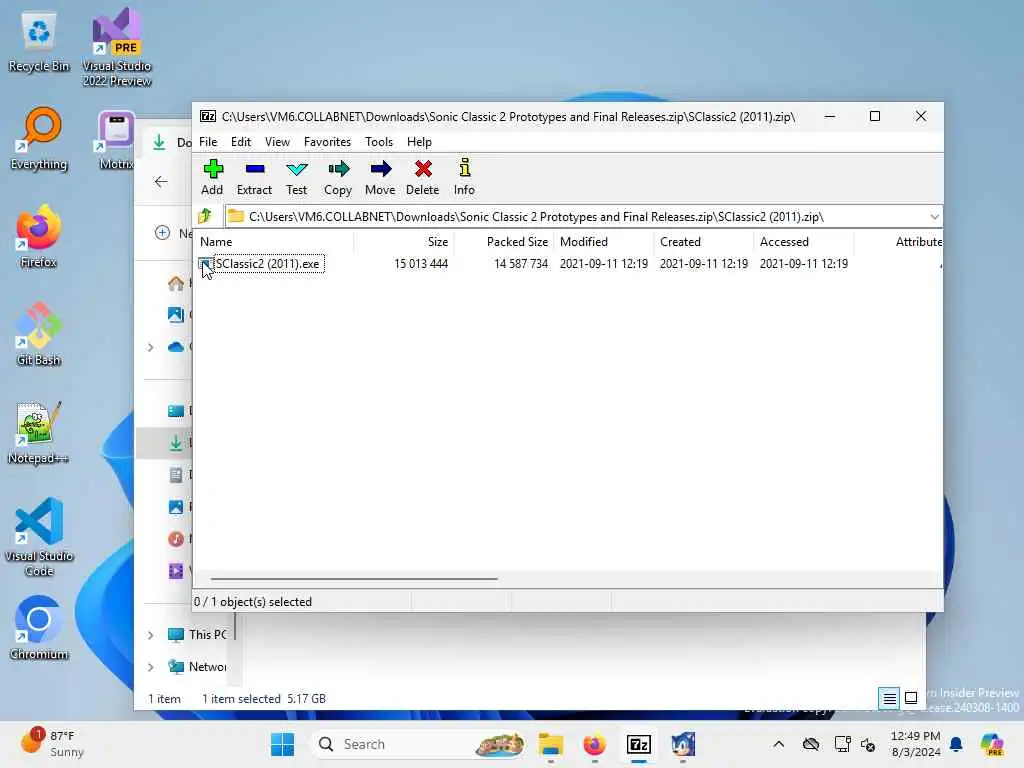
Task: Sort files by Packed Size column
Action: click(504, 242)
